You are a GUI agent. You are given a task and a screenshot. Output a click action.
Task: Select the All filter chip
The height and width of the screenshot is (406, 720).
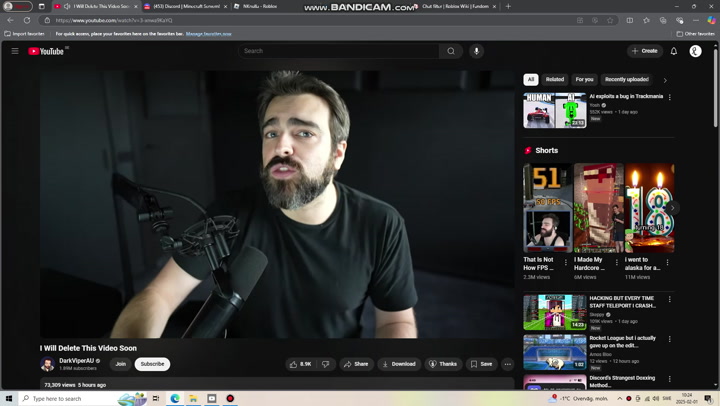(x=531, y=79)
